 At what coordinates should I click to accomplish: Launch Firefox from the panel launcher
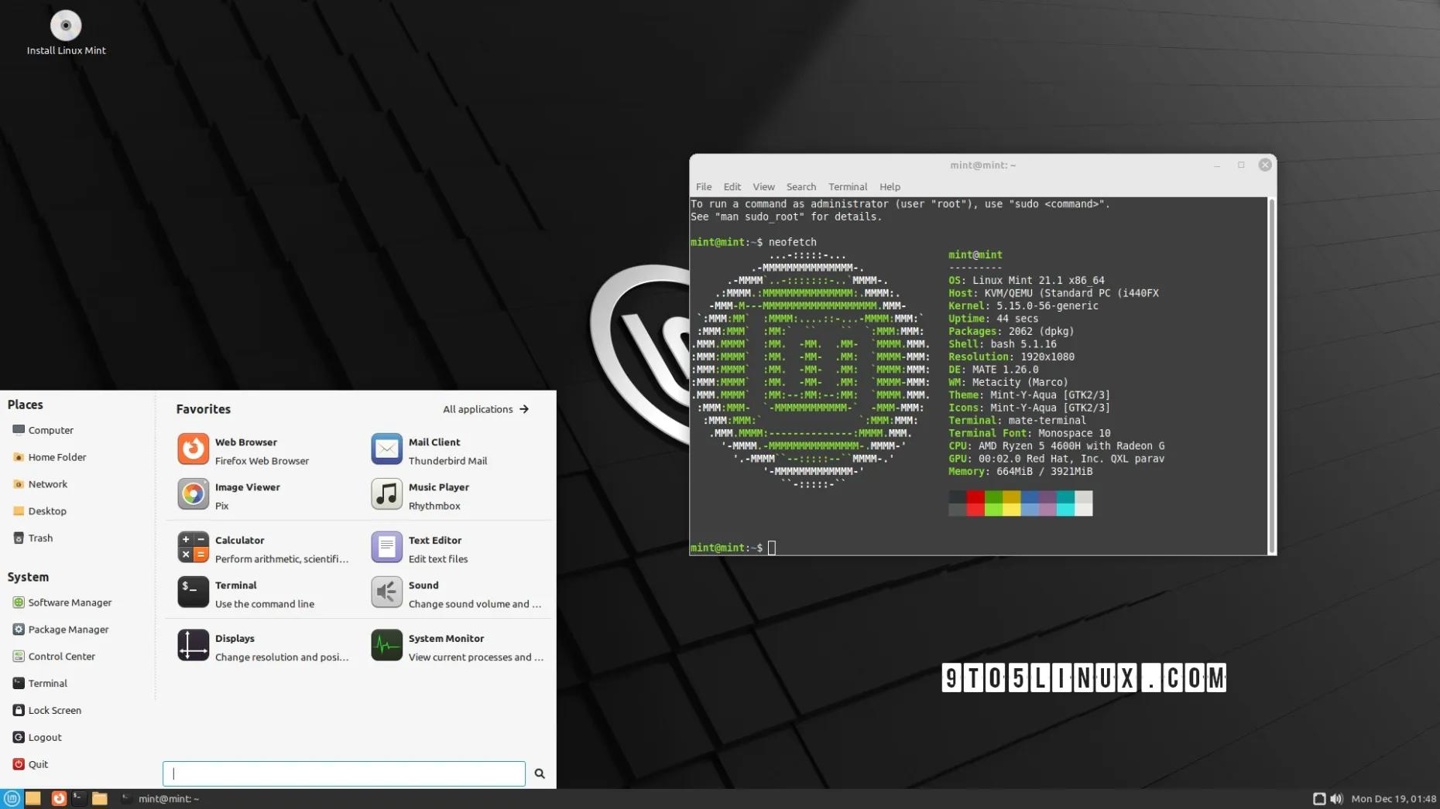(58, 799)
